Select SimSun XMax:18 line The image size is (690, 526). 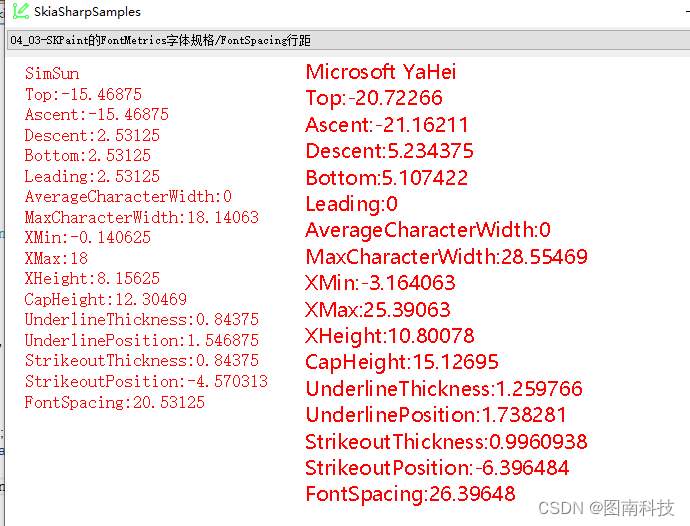pyautogui.click(x=56, y=258)
